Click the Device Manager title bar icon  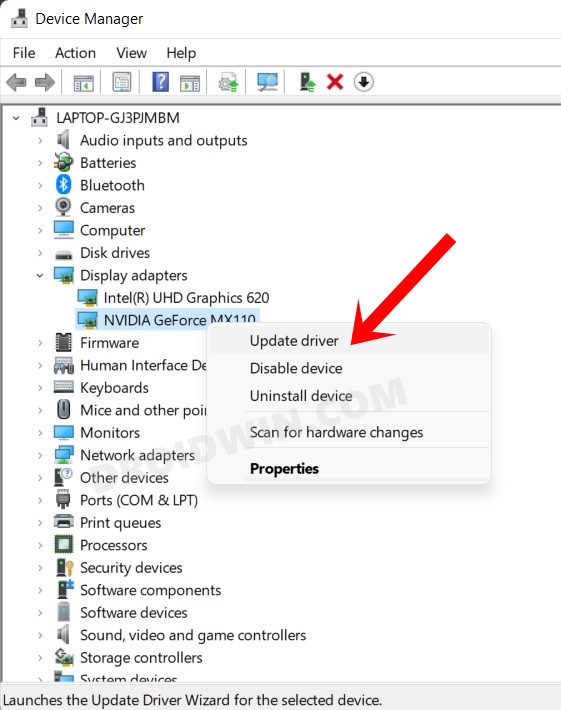(19, 18)
